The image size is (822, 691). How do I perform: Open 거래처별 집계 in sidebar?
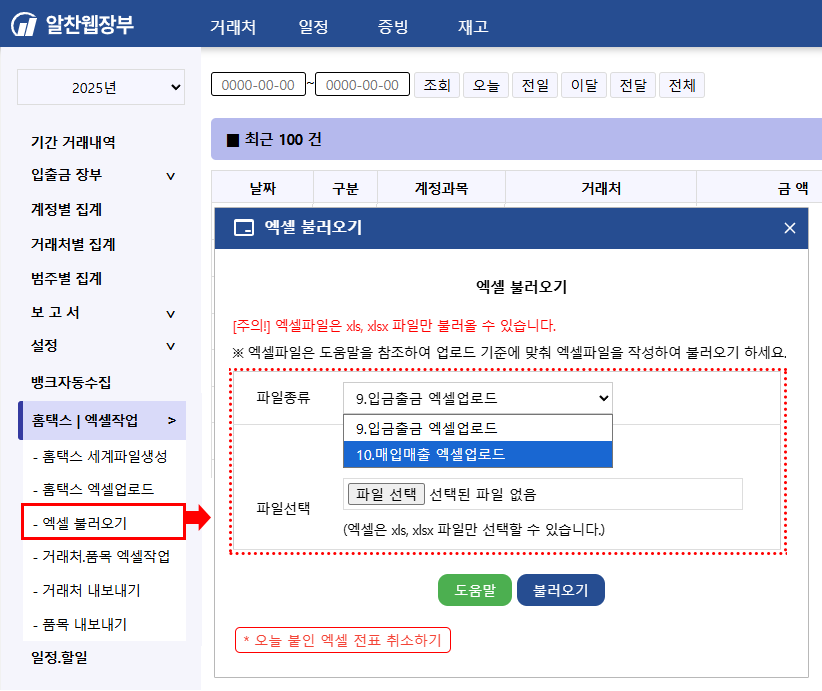coord(73,244)
